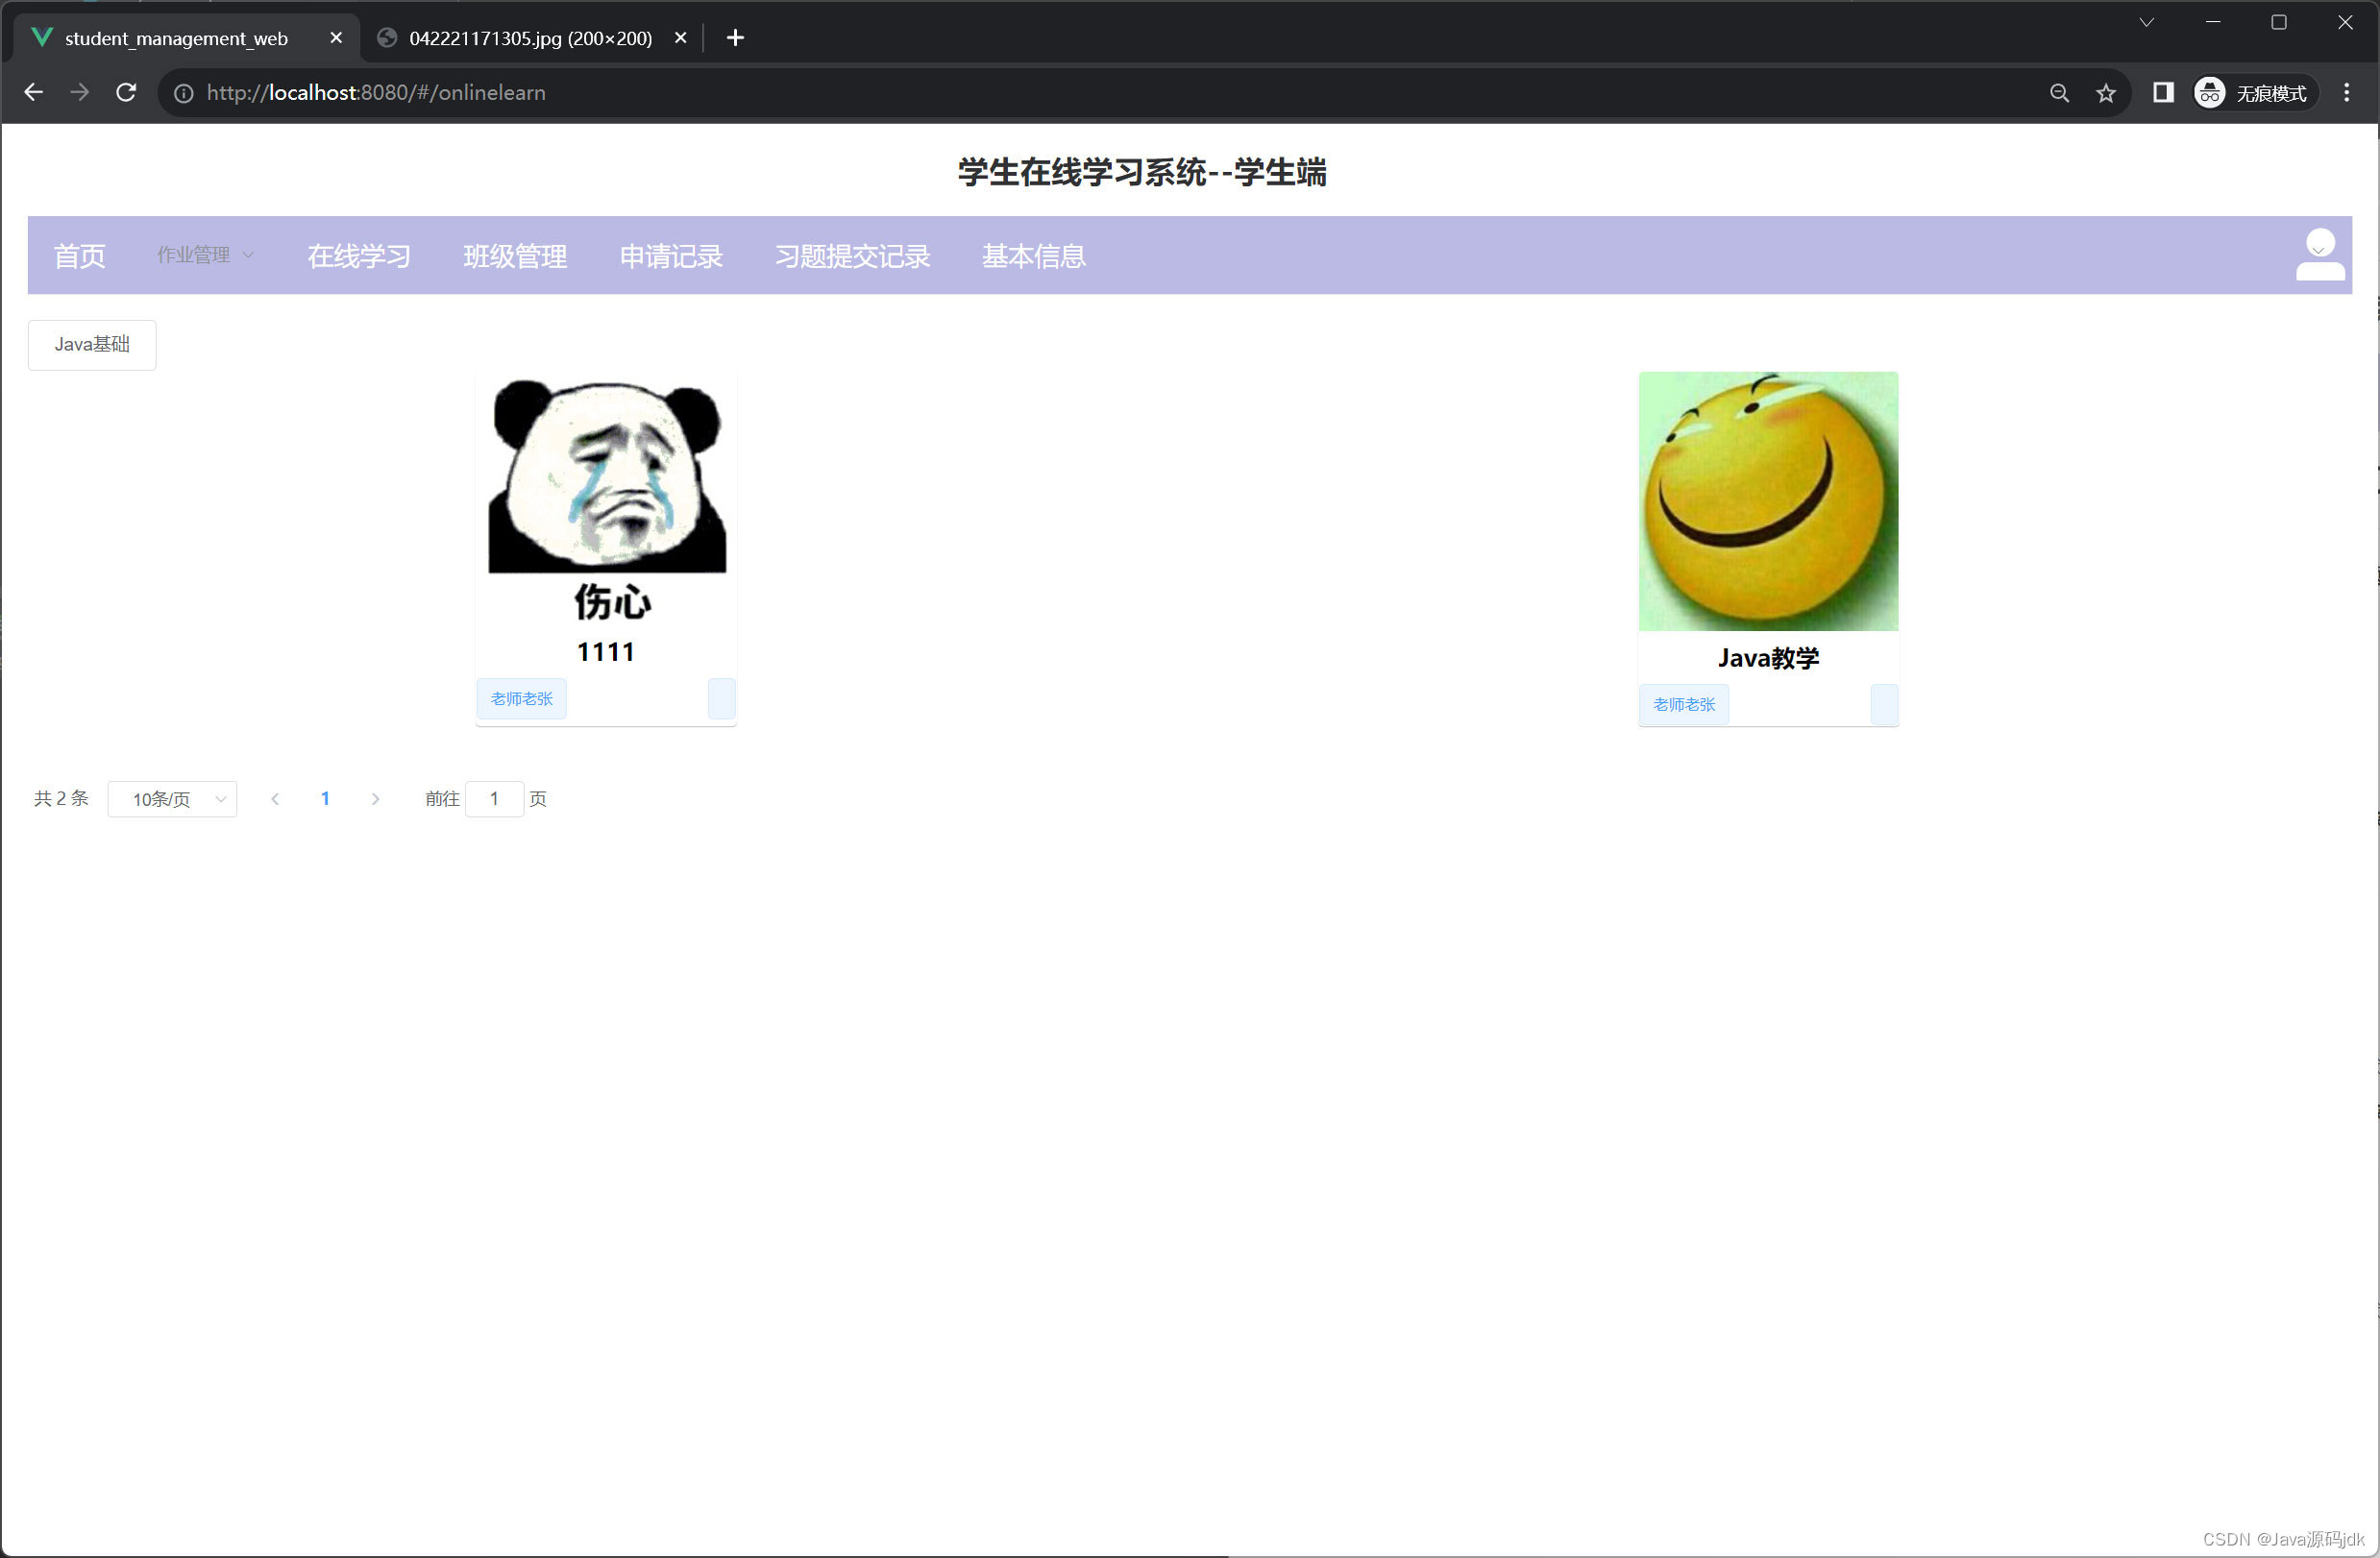Switch to the 042221171305.jpg tab
This screenshot has height=1558, width=2380.
(530, 38)
